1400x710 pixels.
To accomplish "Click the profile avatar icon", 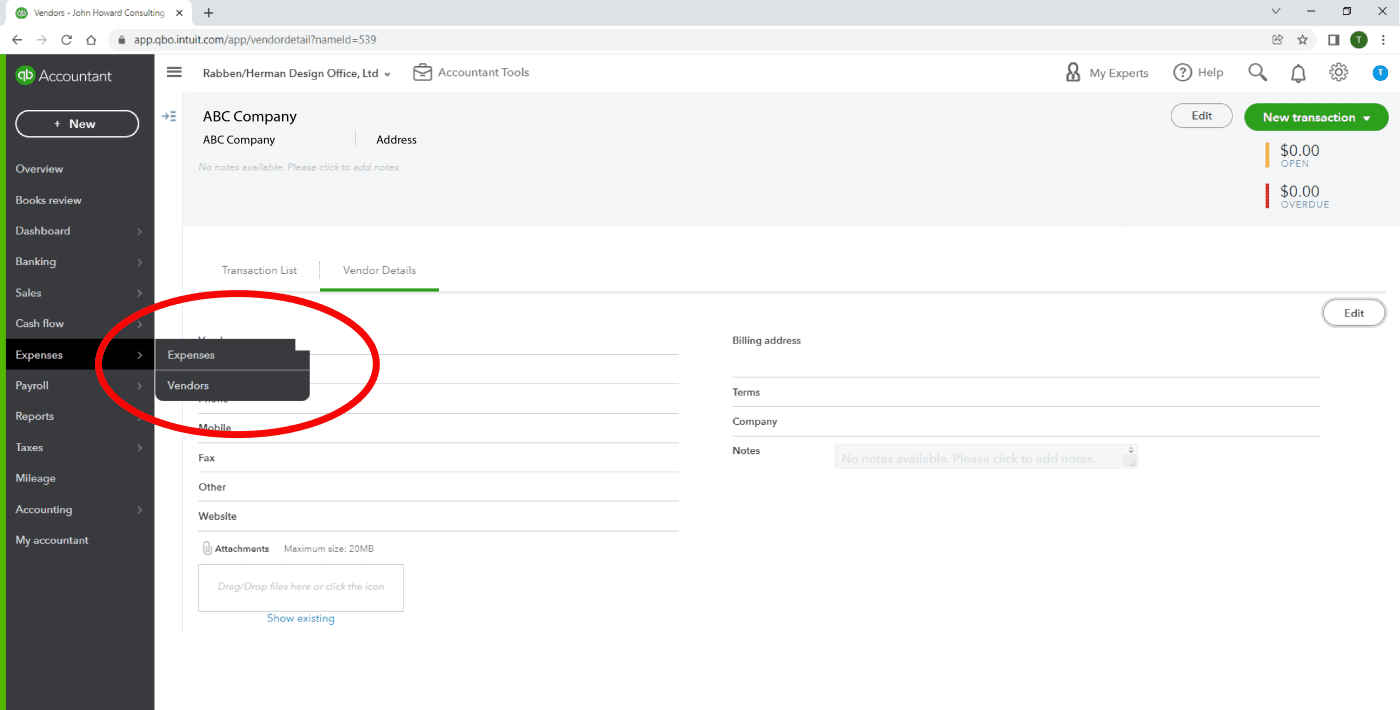I will click(x=1381, y=72).
